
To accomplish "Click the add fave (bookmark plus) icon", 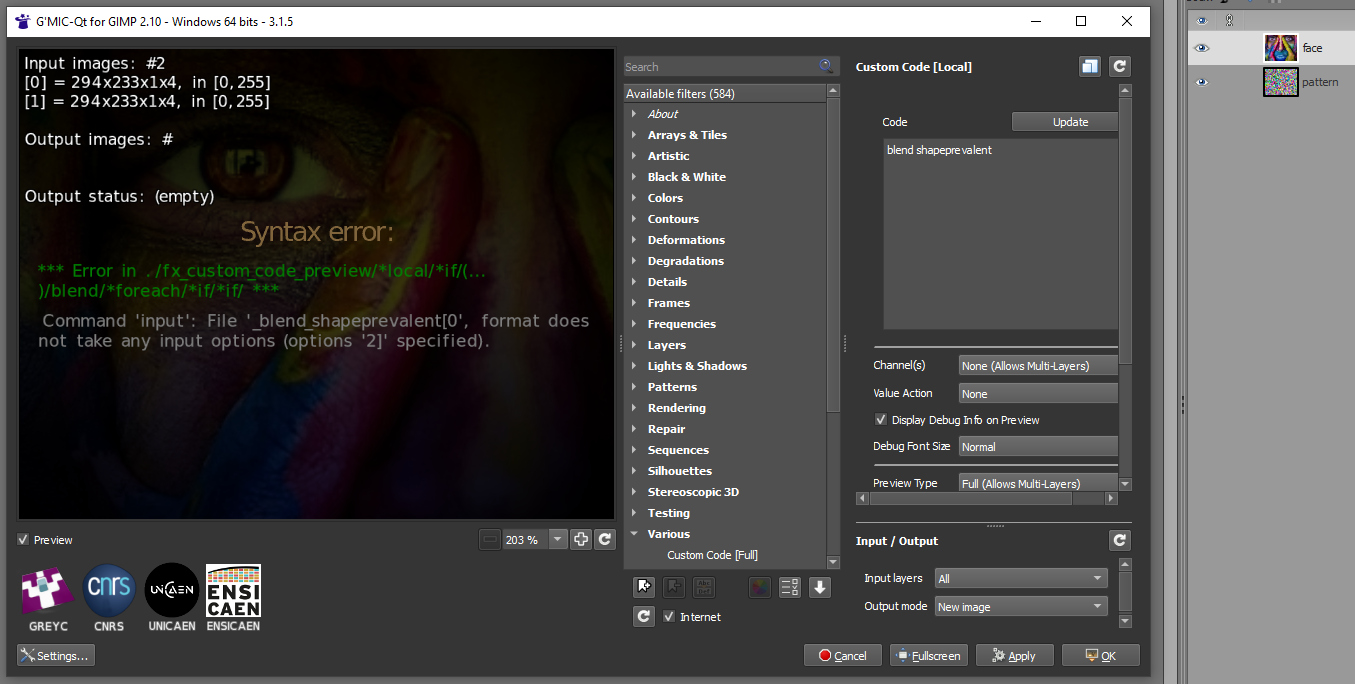I will coord(644,587).
